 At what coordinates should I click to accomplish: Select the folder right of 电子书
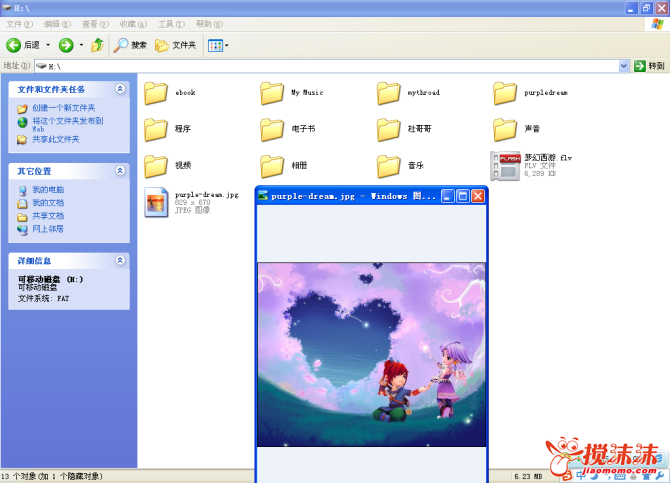[x=404, y=129]
